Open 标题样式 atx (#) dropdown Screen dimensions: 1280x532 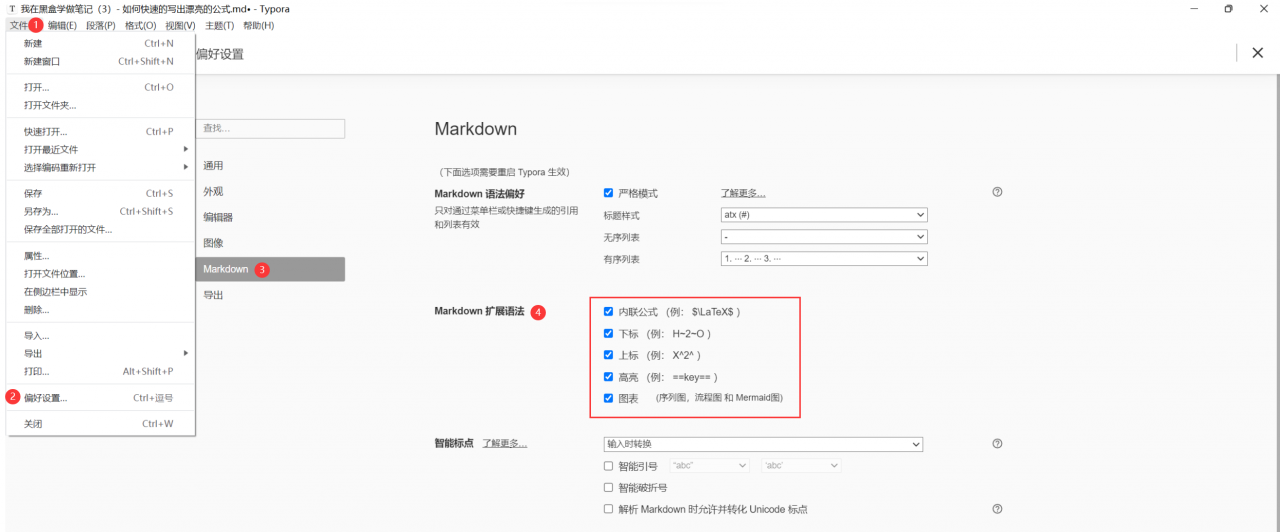click(x=824, y=215)
